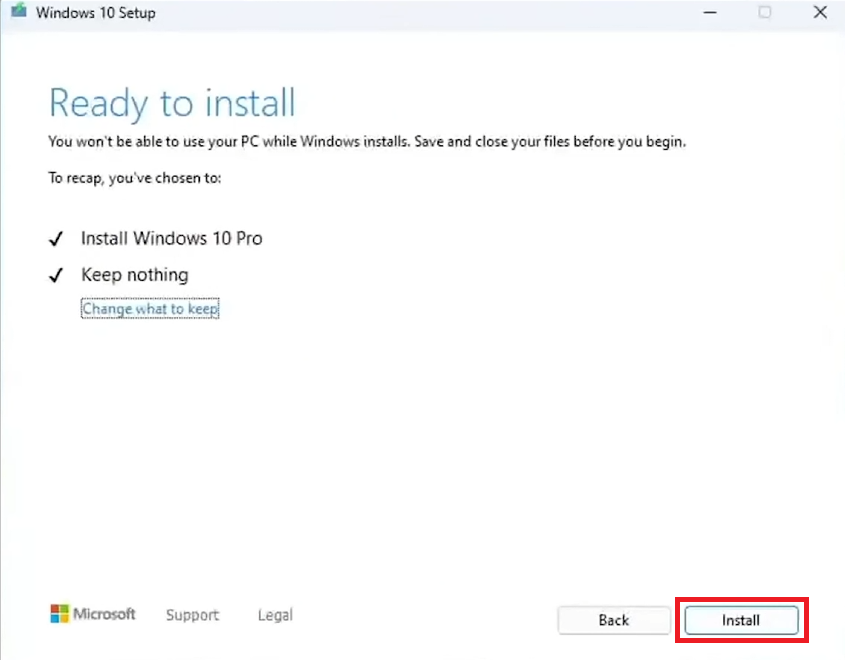
Task: Click the Install button
Action: 741,620
